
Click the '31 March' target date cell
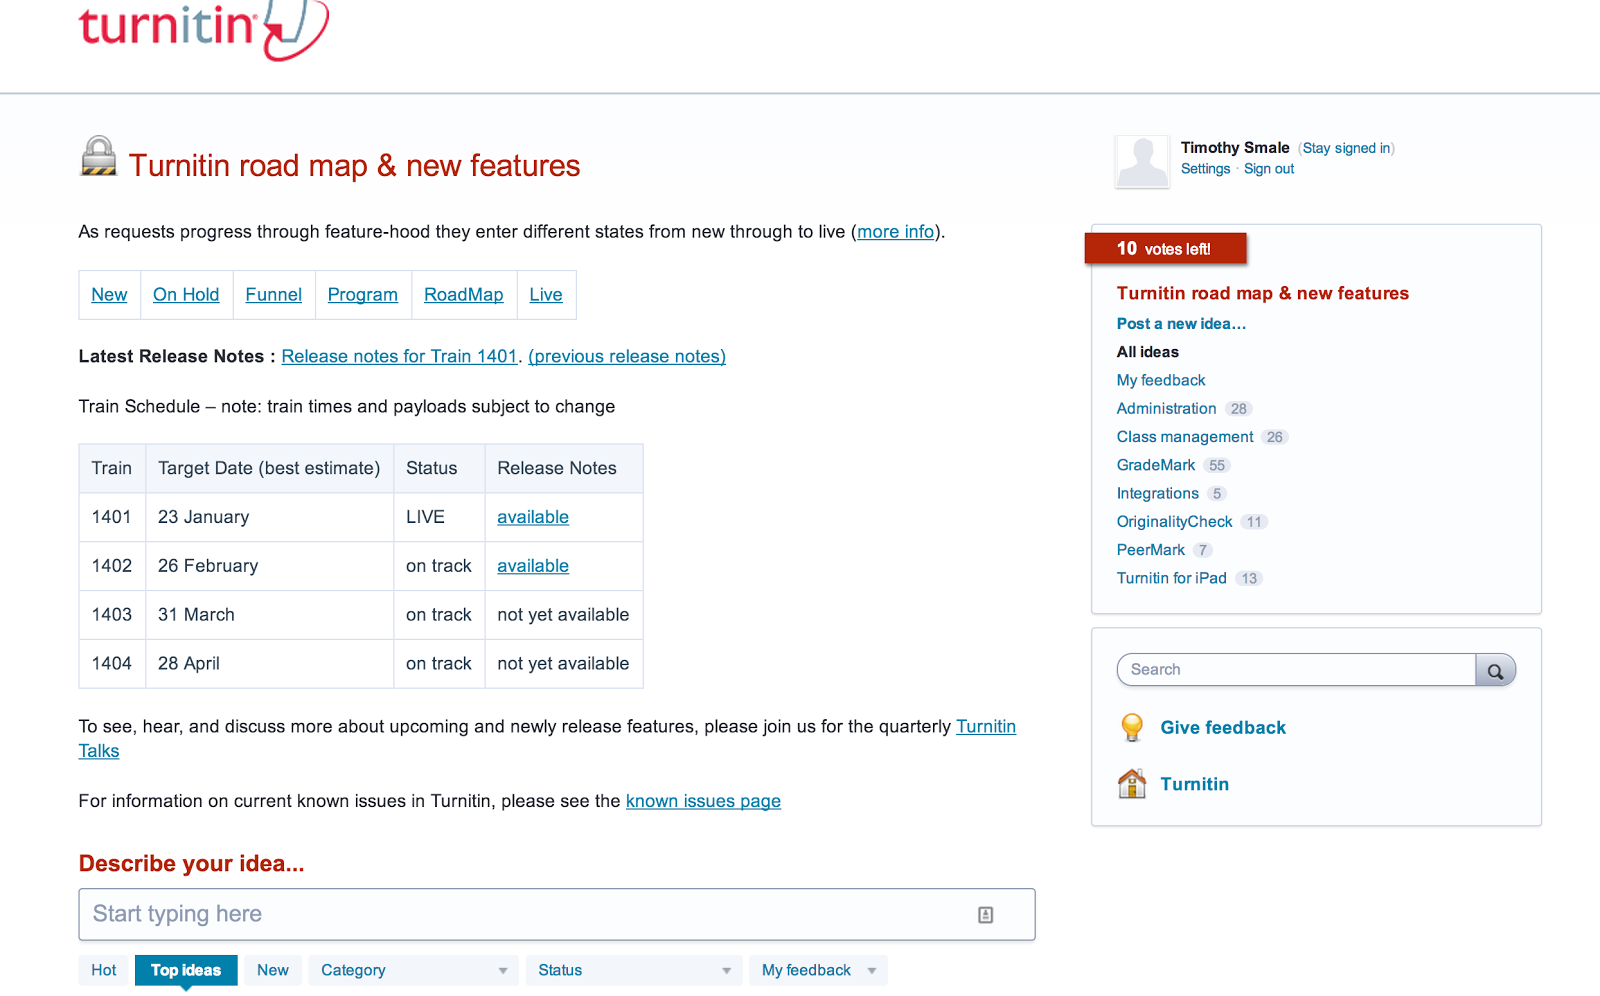[269, 615]
